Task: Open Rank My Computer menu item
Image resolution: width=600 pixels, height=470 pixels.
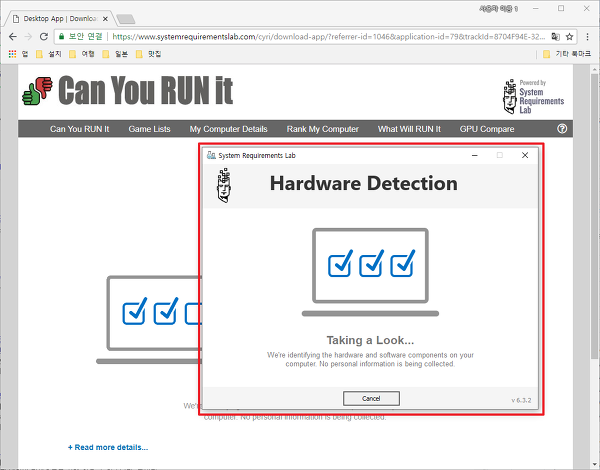Action: [323, 129]
